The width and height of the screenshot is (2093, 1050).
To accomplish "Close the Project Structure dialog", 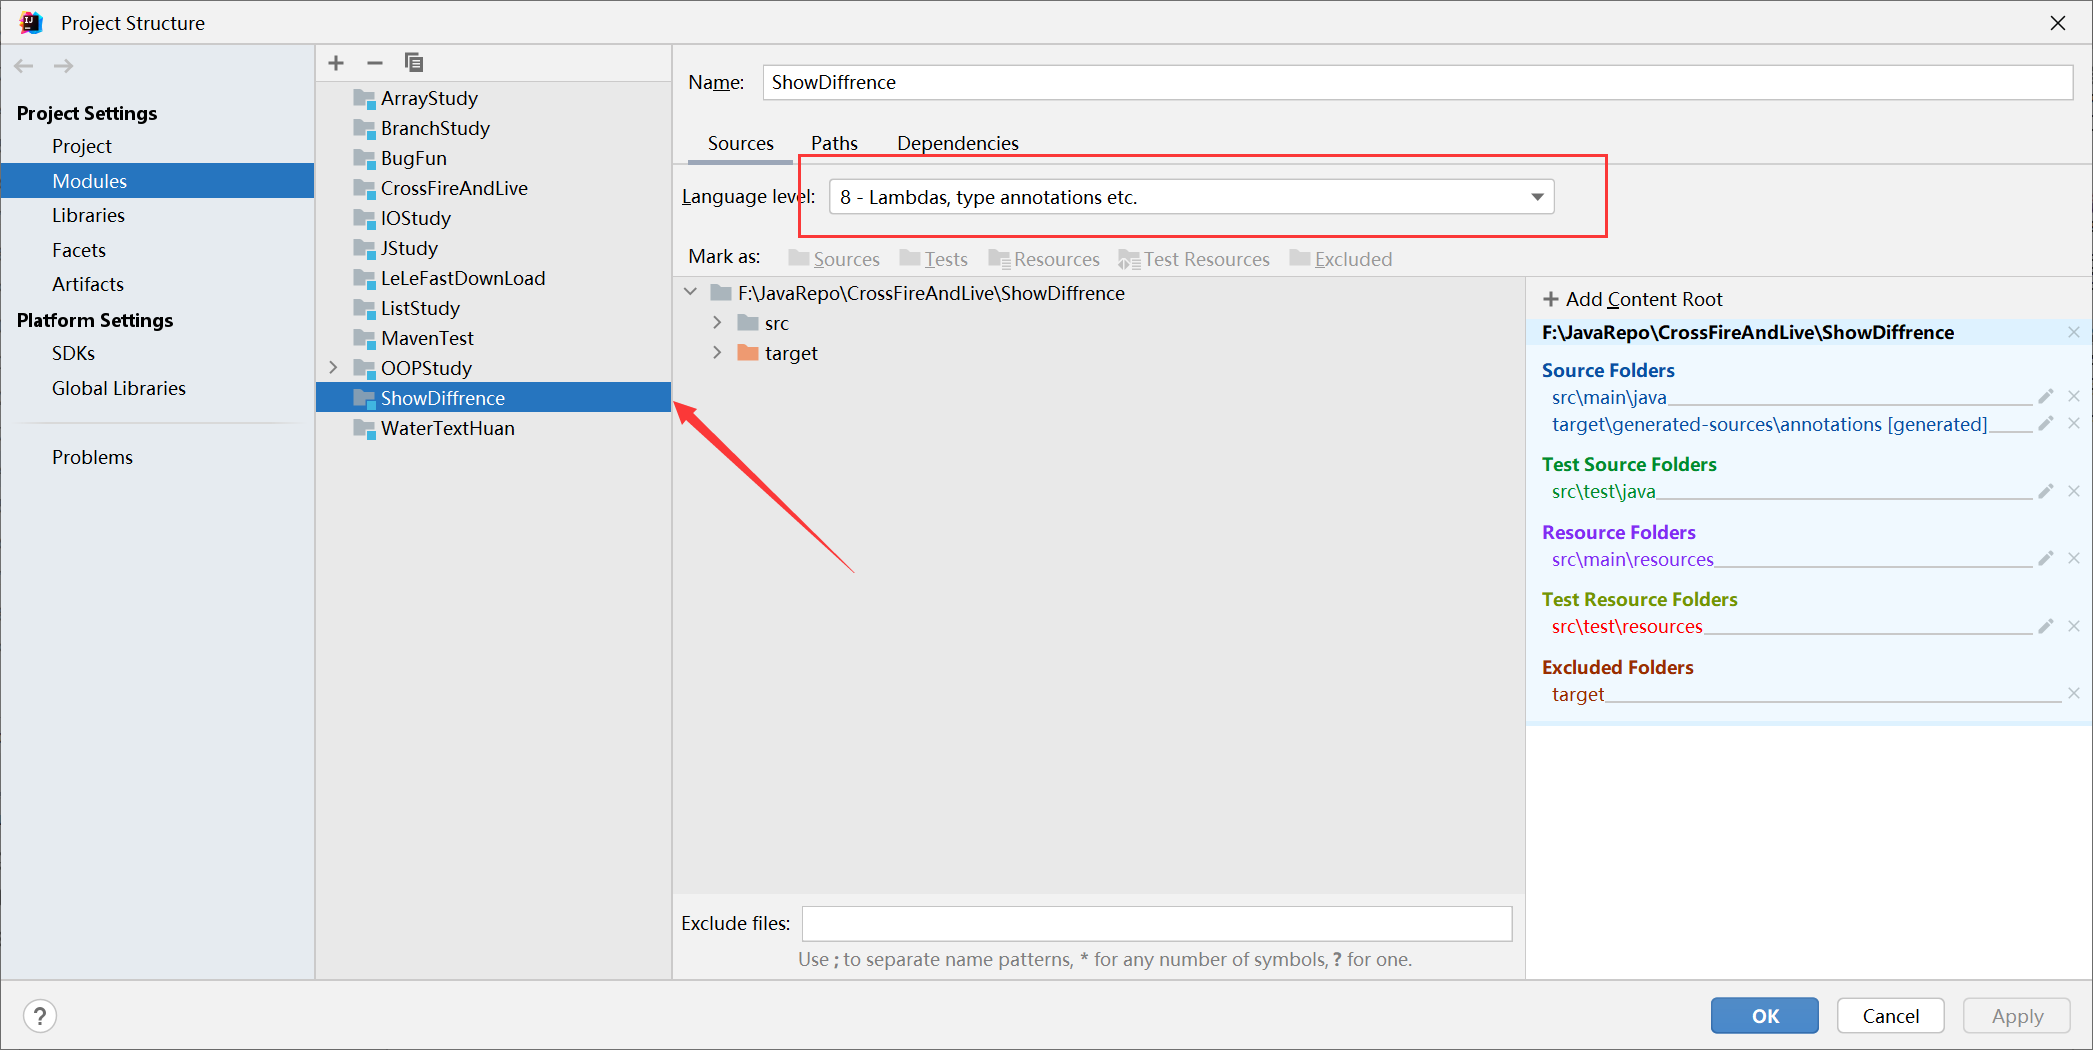I will point(2057,22).
